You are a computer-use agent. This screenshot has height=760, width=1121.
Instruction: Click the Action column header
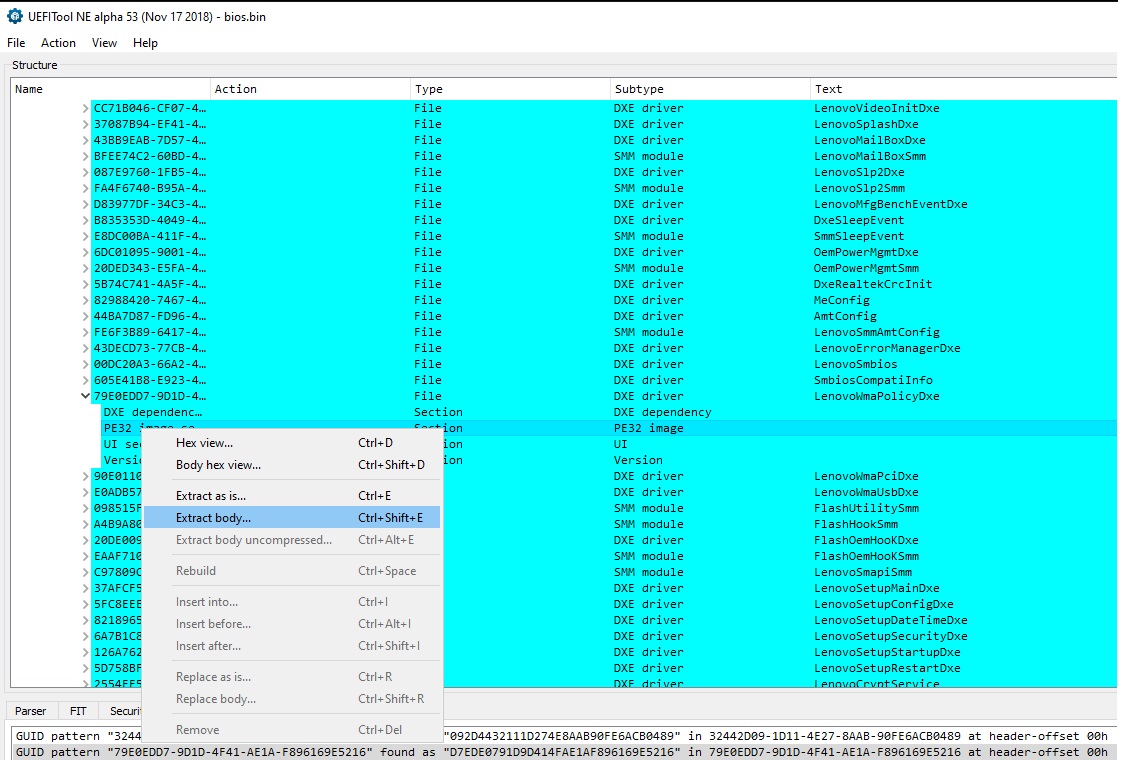(310, 89)
